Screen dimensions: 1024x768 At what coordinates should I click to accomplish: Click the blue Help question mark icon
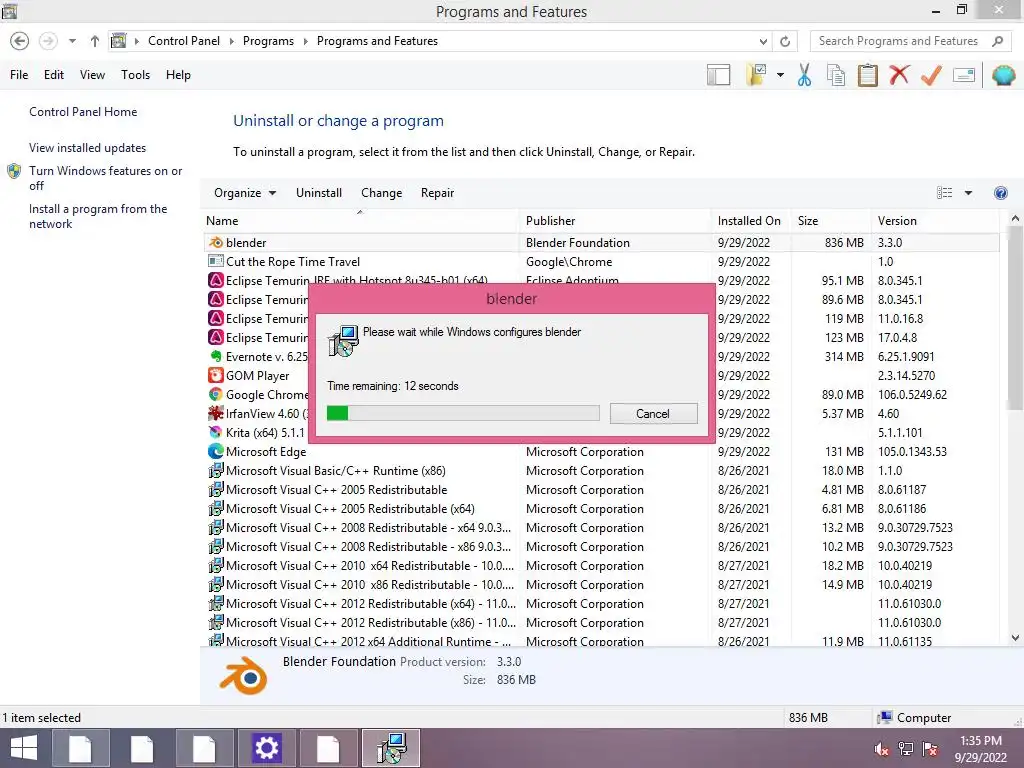(x=1000, y=193)
